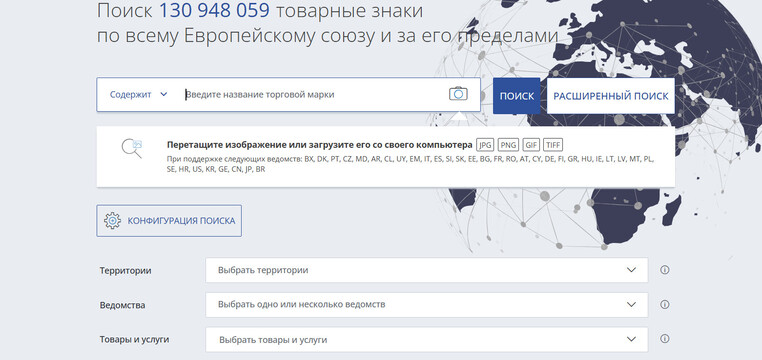The width and height of the screenshot is (762, 360).
Task: Open КОНФИГУРАЦИЯ ПОИСКА settings
Action: (x=169, y=221)
